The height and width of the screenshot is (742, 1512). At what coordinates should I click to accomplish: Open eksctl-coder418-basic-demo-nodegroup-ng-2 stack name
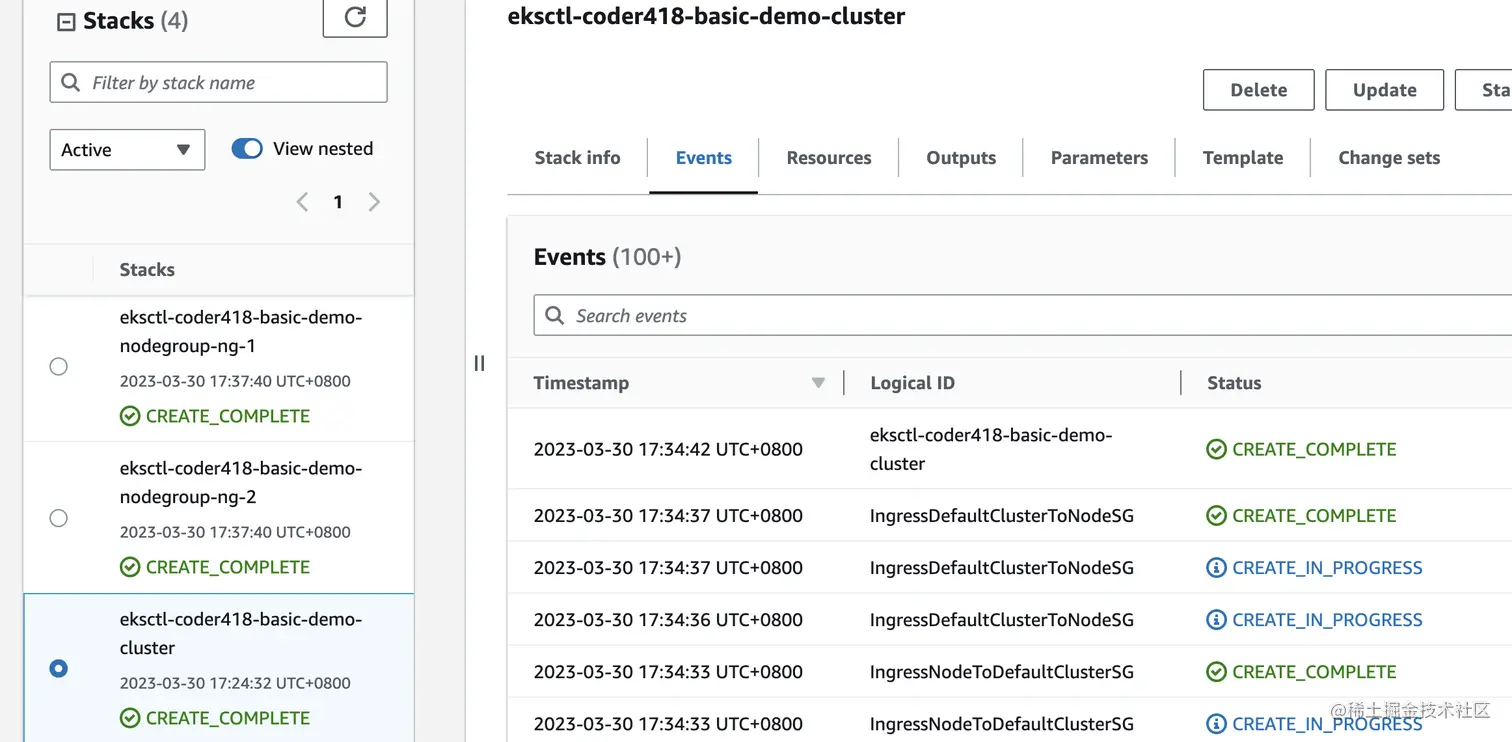241,483
